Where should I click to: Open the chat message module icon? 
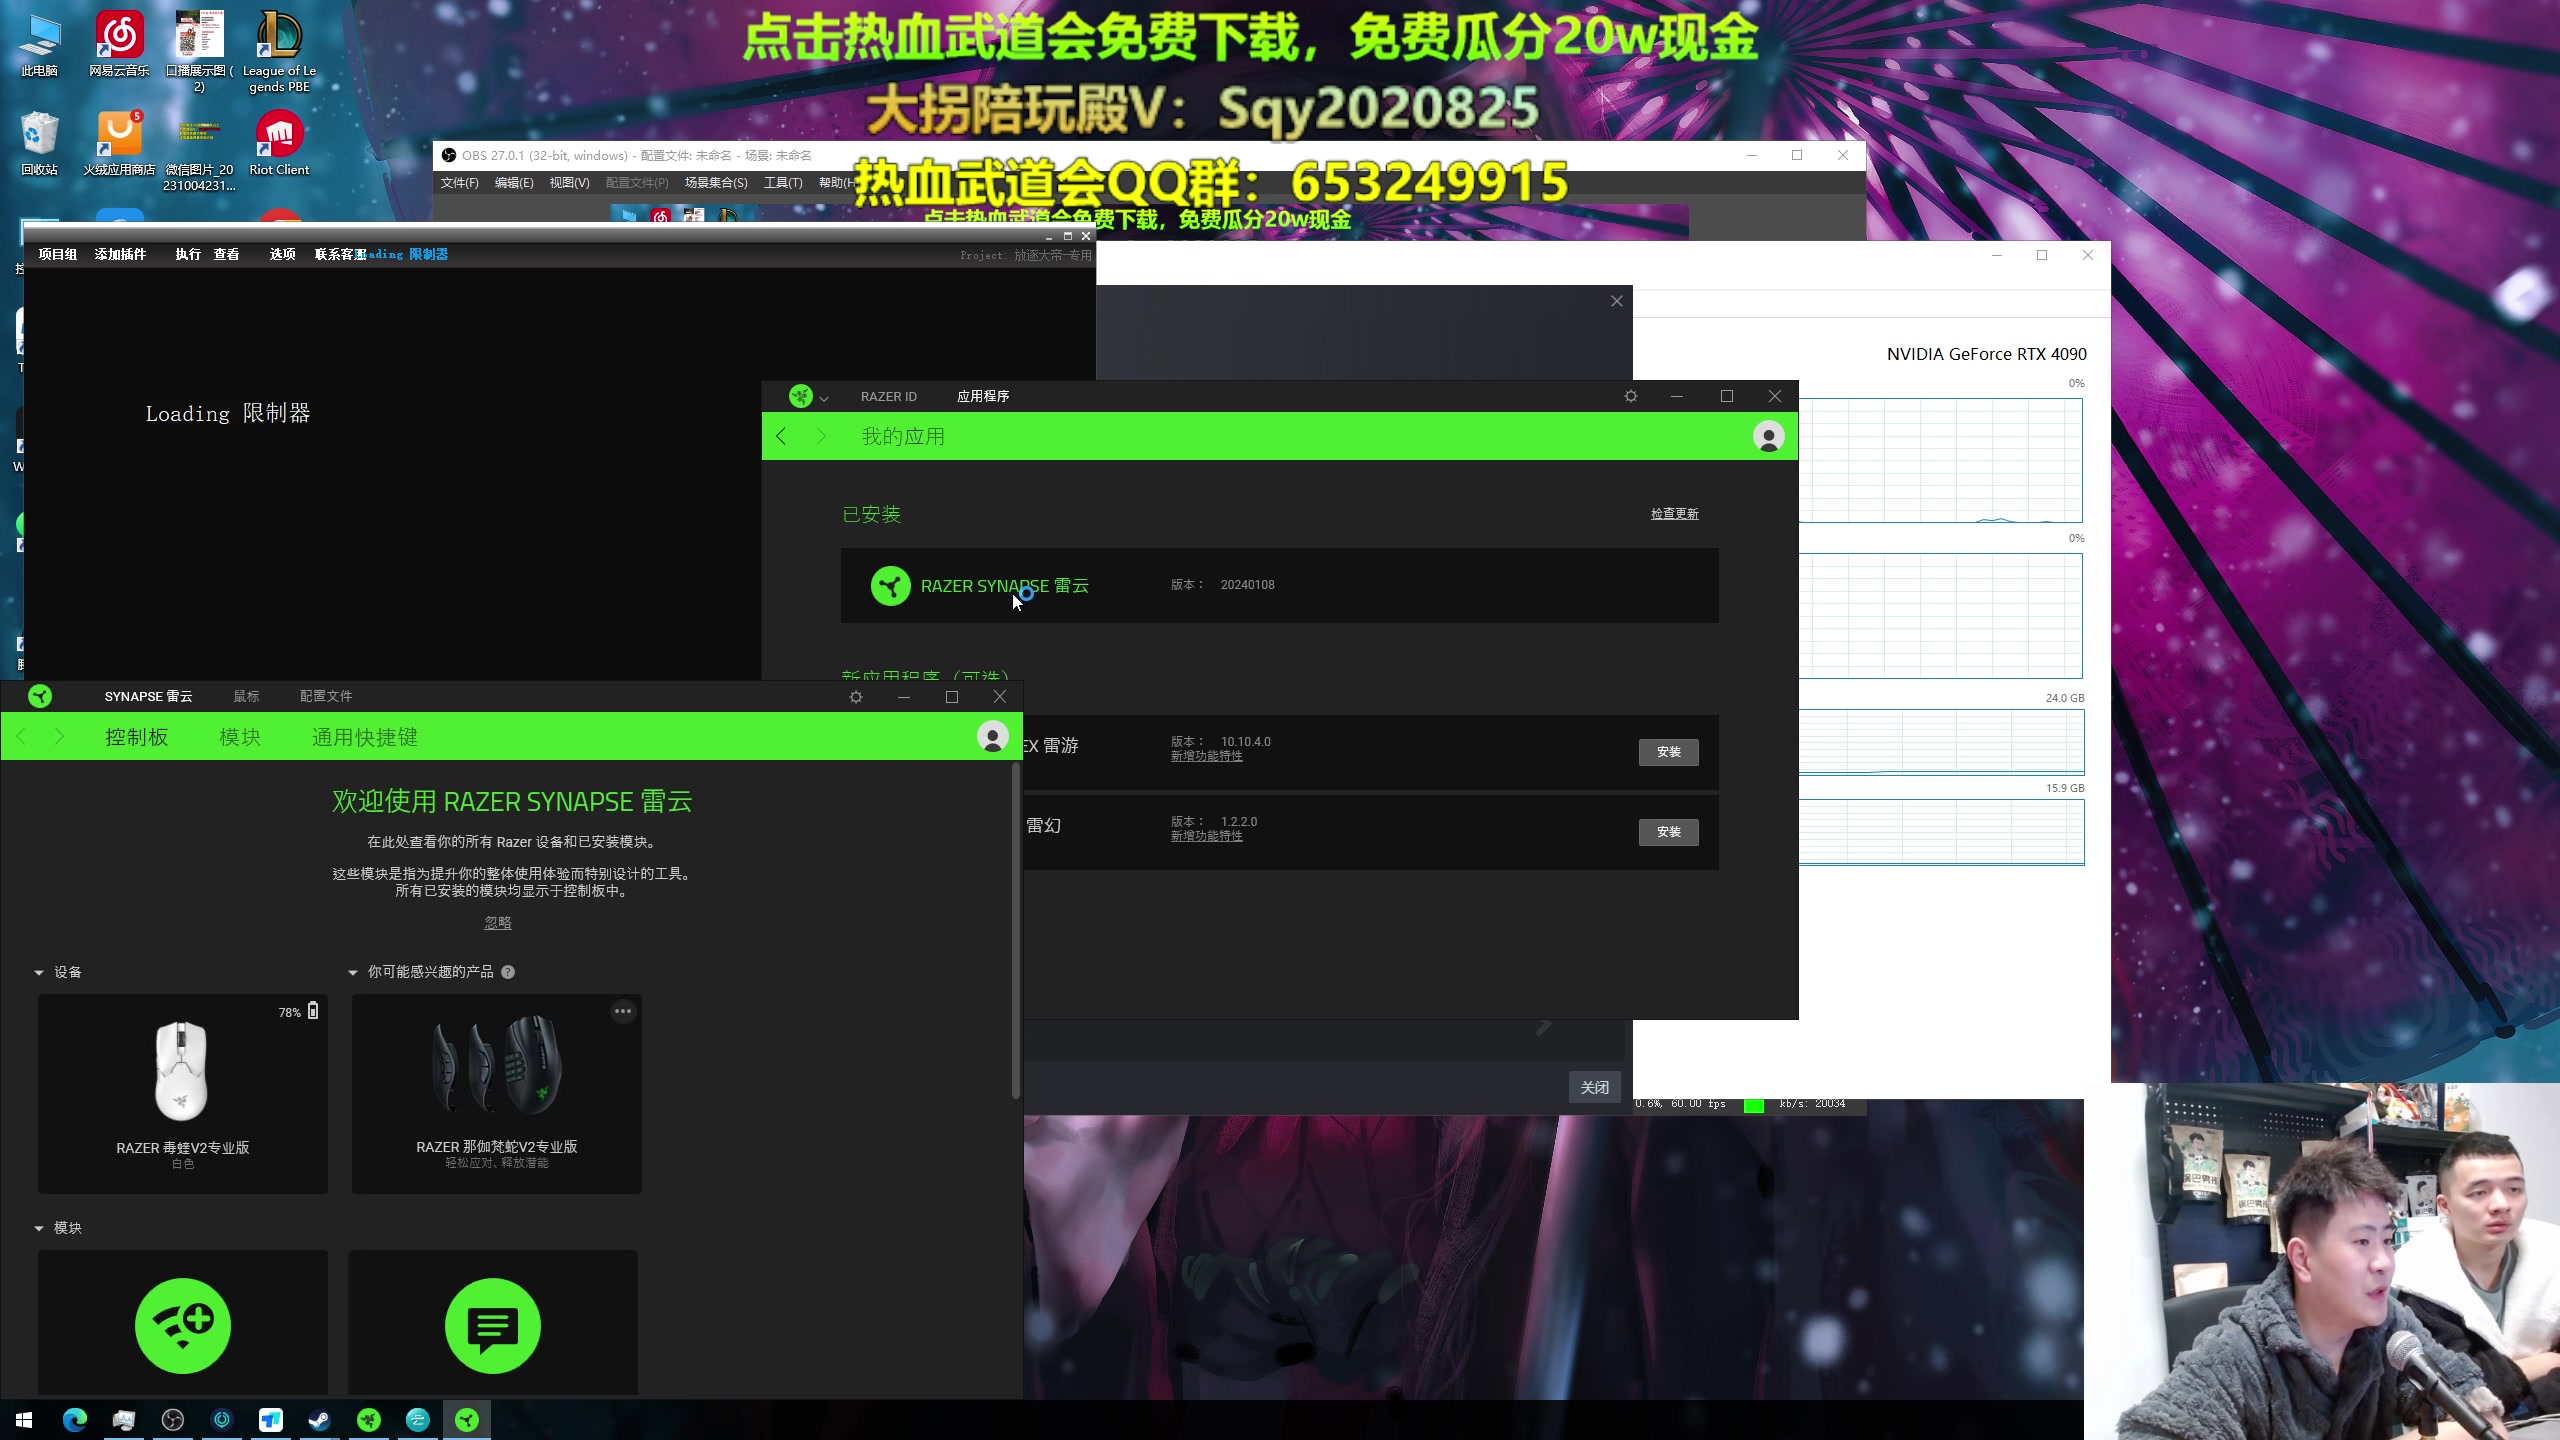click(492, 1325)
